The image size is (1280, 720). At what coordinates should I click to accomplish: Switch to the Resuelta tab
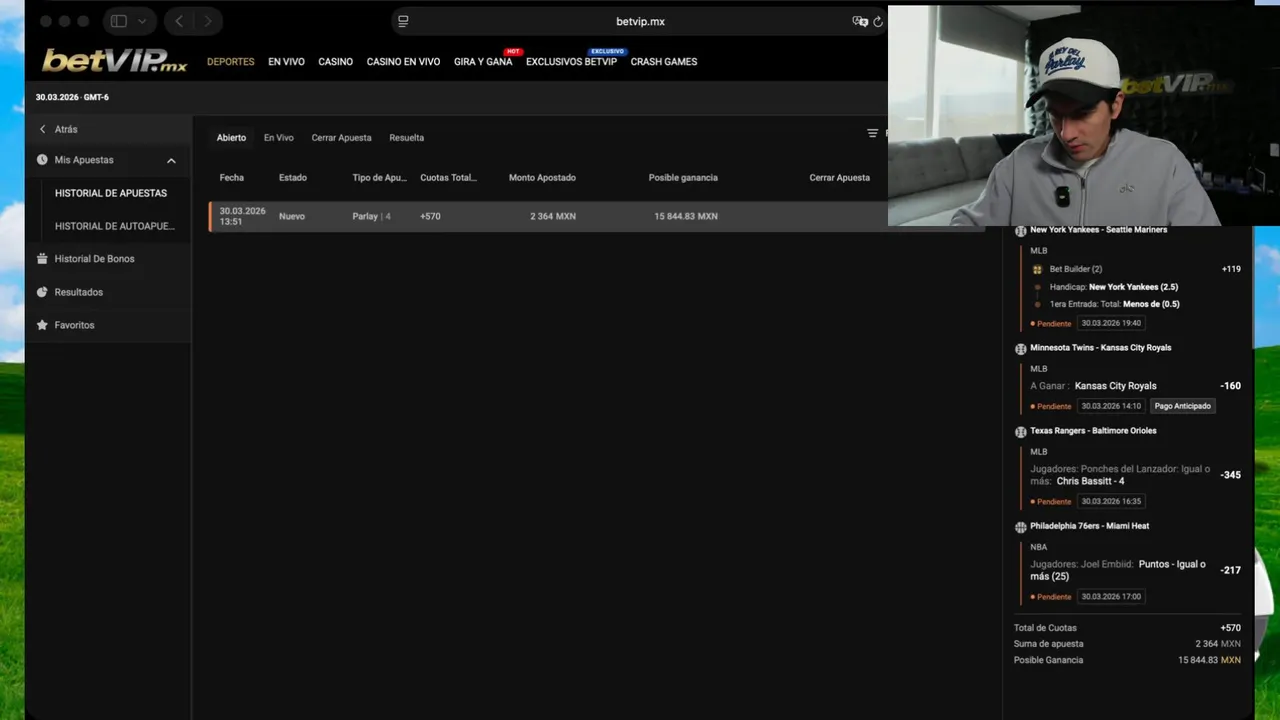[407, 138]
